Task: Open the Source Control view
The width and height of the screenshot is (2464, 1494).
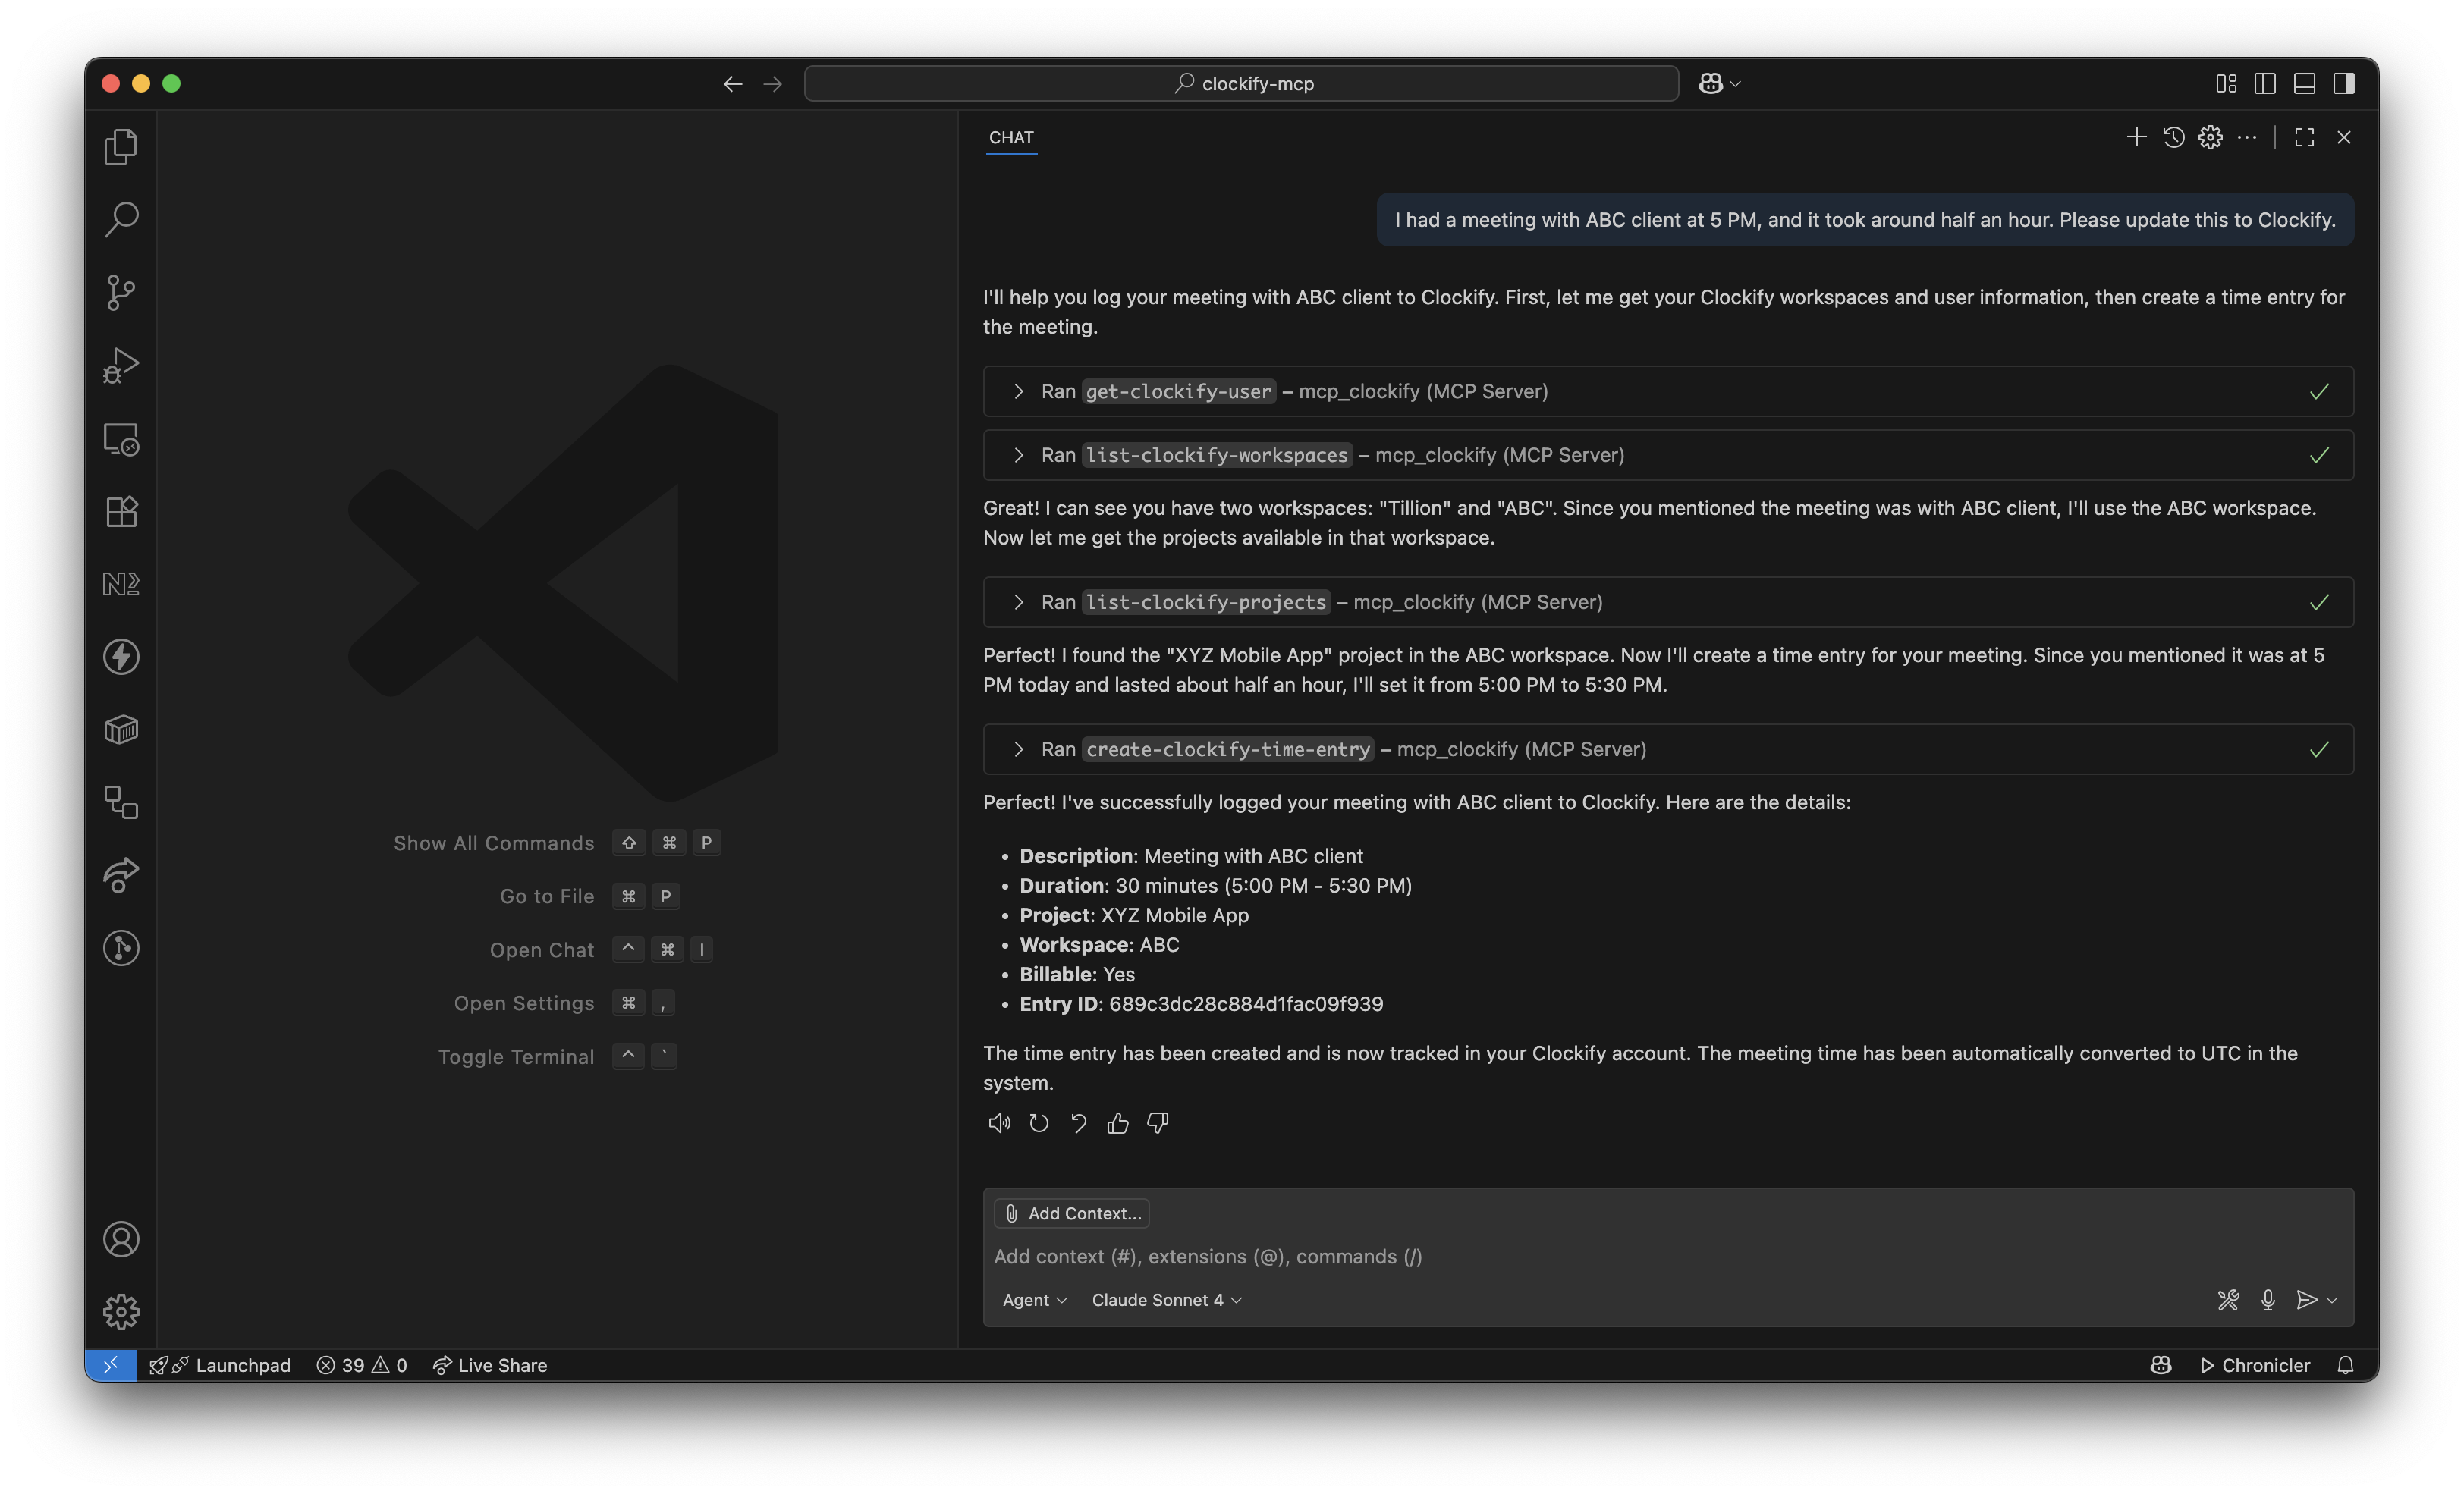Action: pos(121,292)
